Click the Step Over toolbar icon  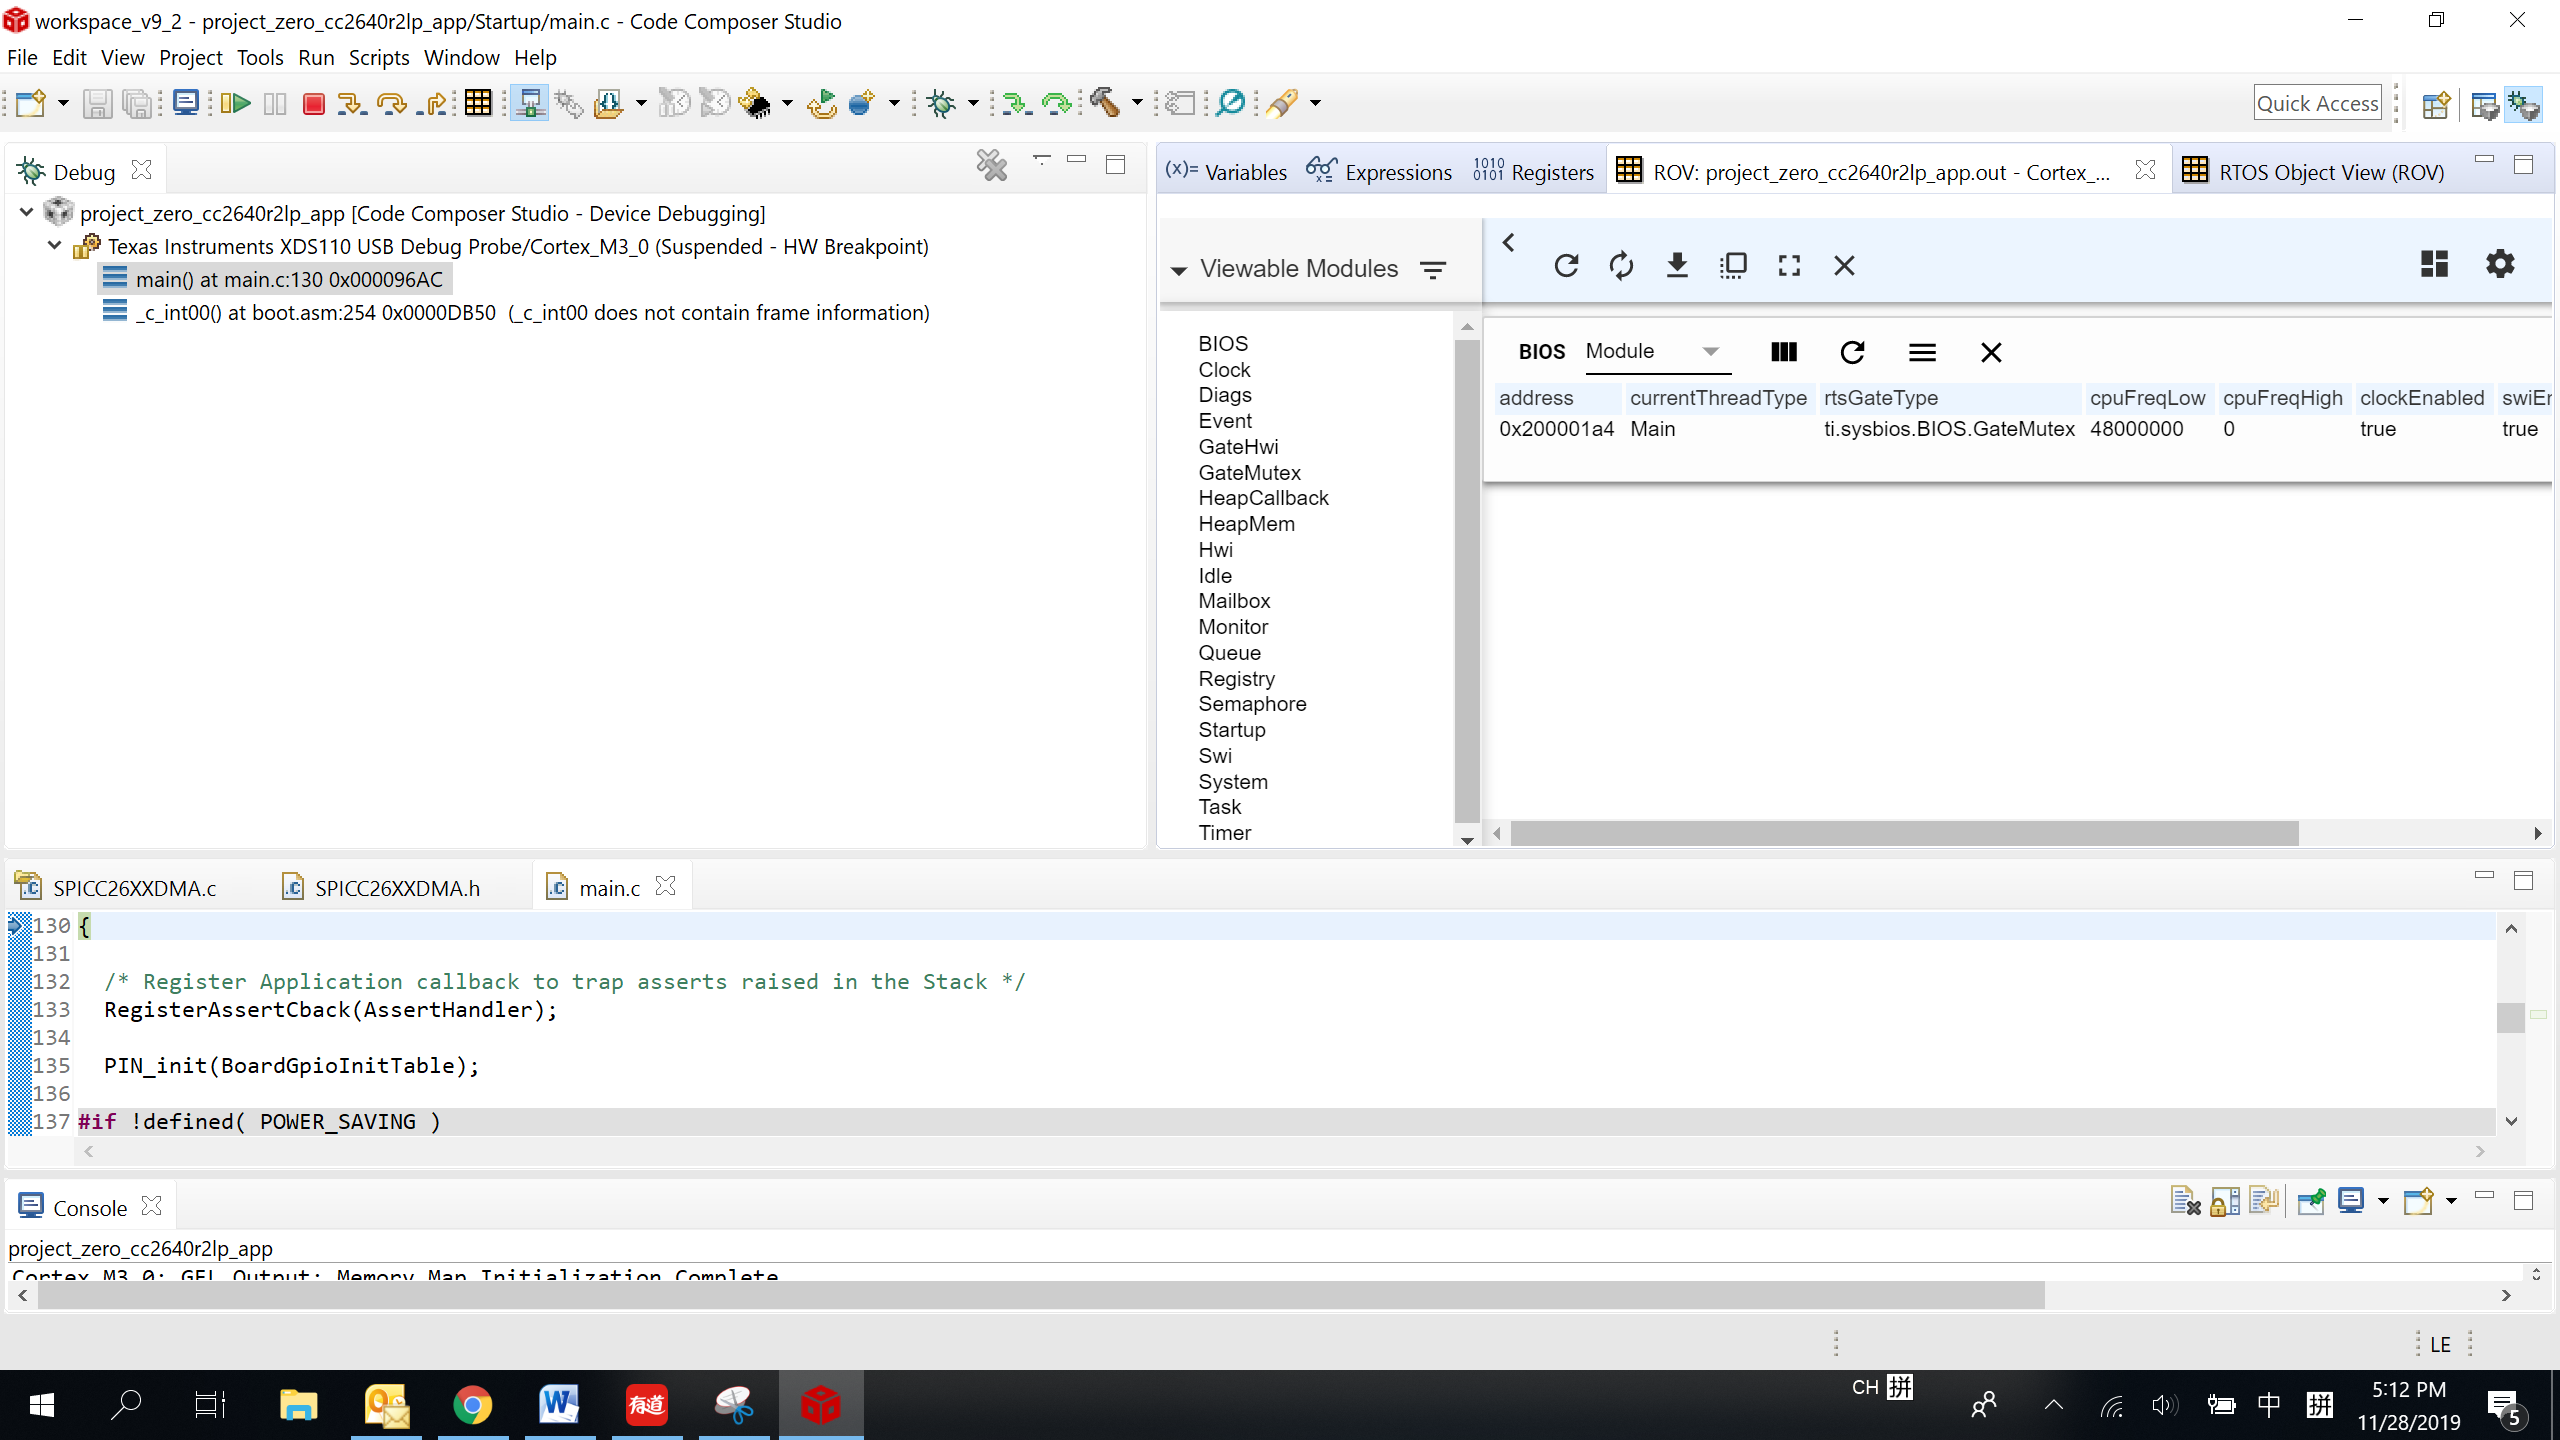point(391,103)
